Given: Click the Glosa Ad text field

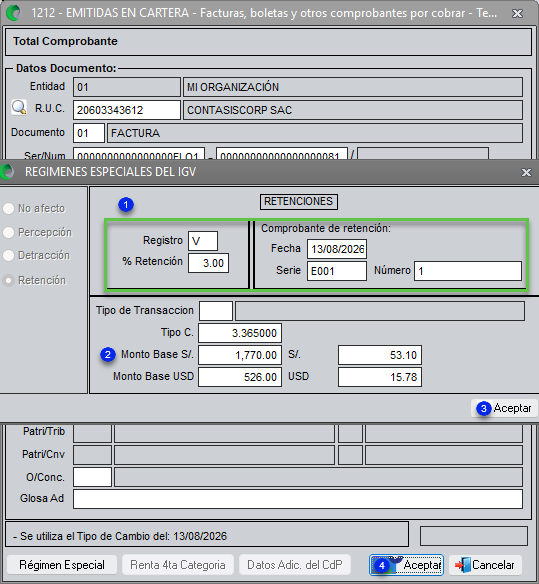Looking at the screenshot, I should (x=298, y=499).
